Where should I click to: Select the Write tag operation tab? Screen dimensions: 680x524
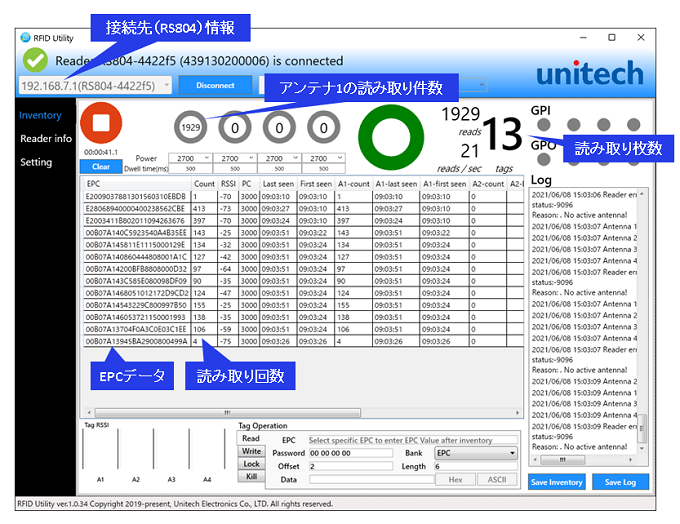(252, 451)
